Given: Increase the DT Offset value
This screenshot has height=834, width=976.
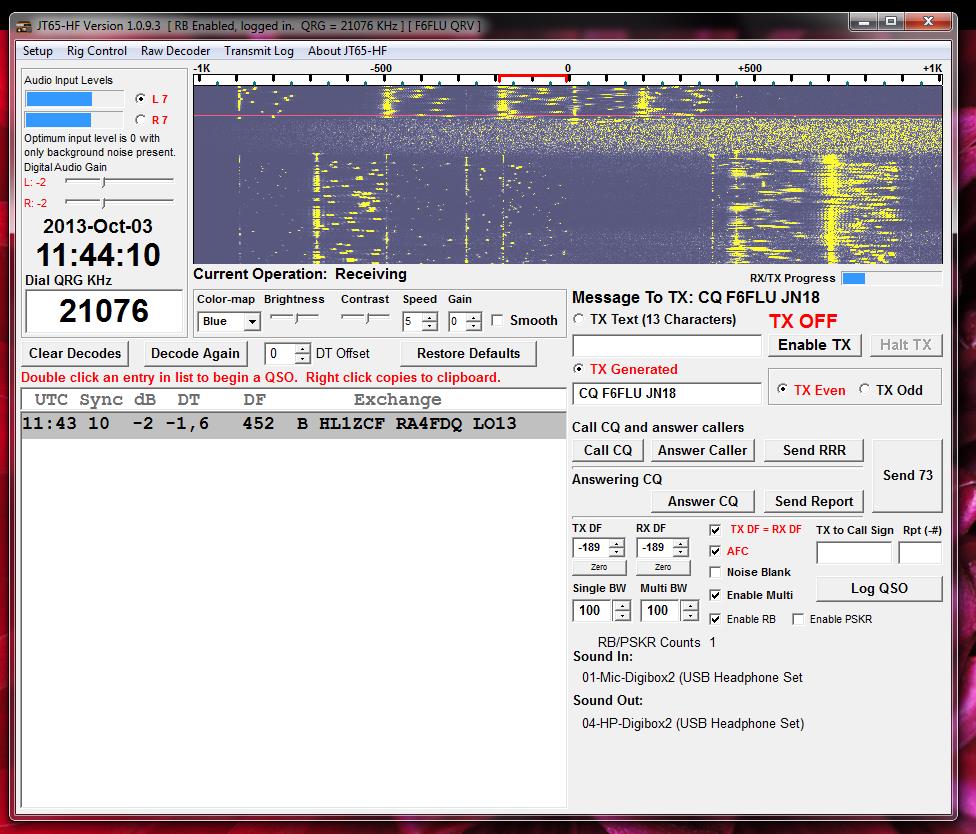Looking at the screenshot, I should coord(303,349).
